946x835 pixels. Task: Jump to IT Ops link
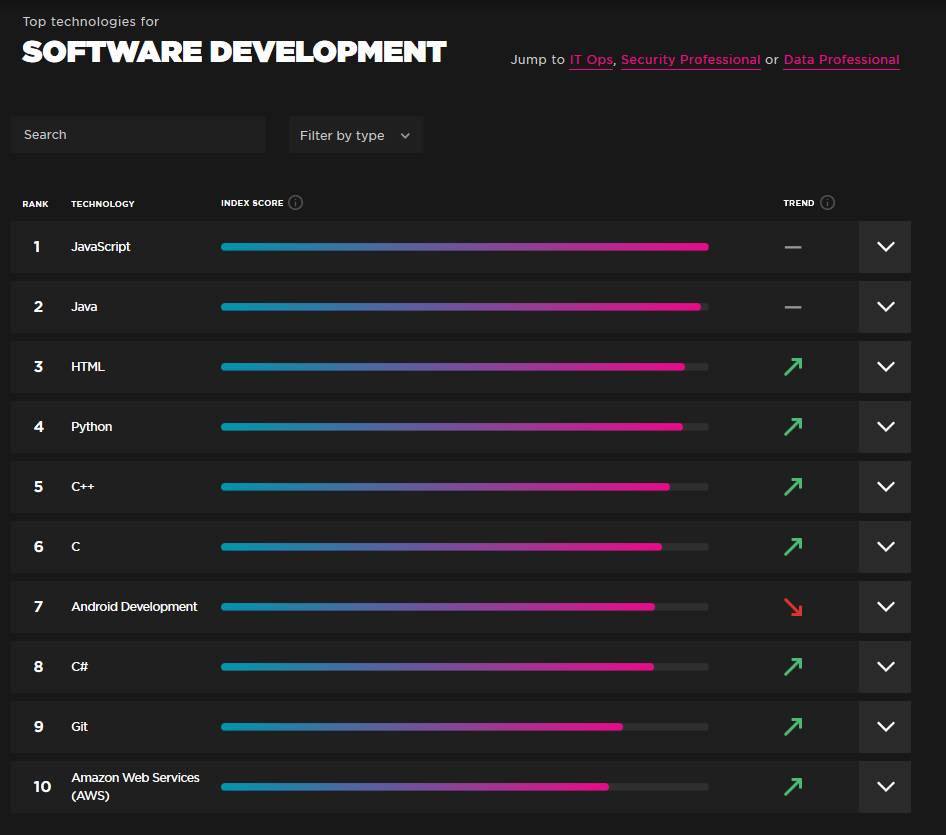[x=591, y=60]
